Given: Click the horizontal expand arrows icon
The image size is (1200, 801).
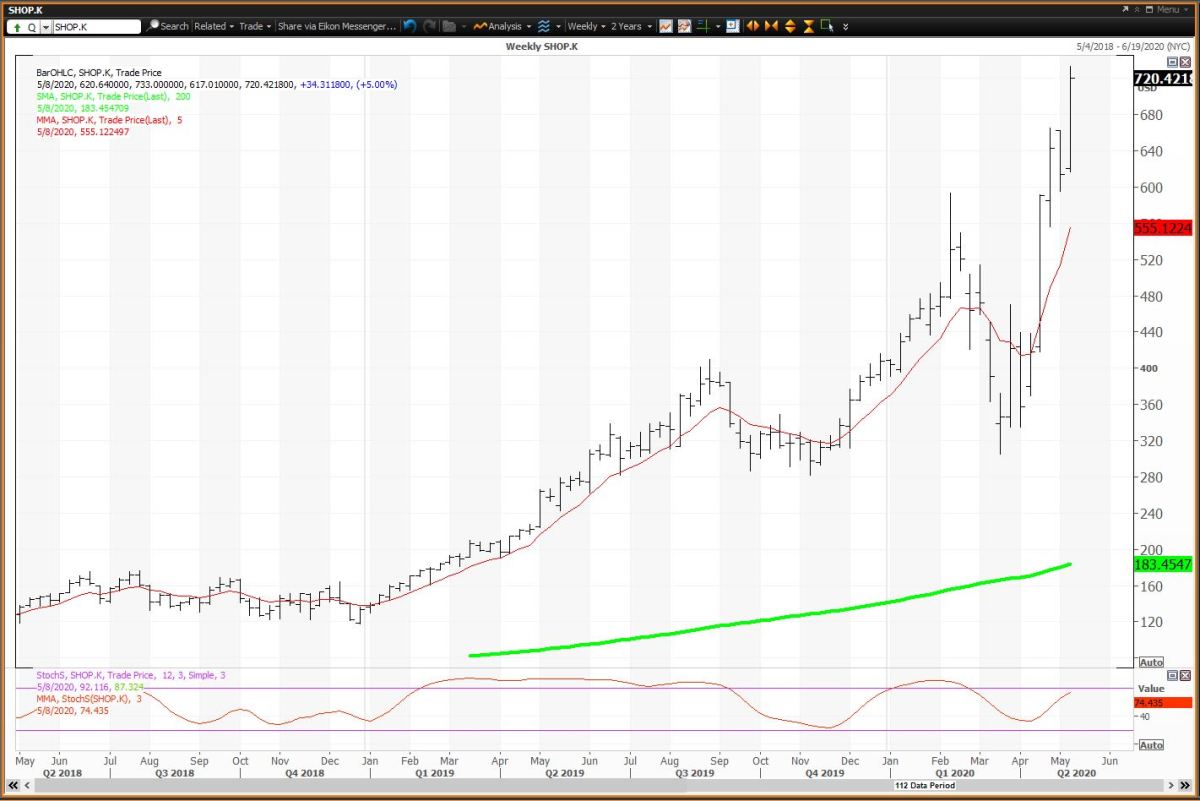Looking at the screenshot, I should click(753, 26).
